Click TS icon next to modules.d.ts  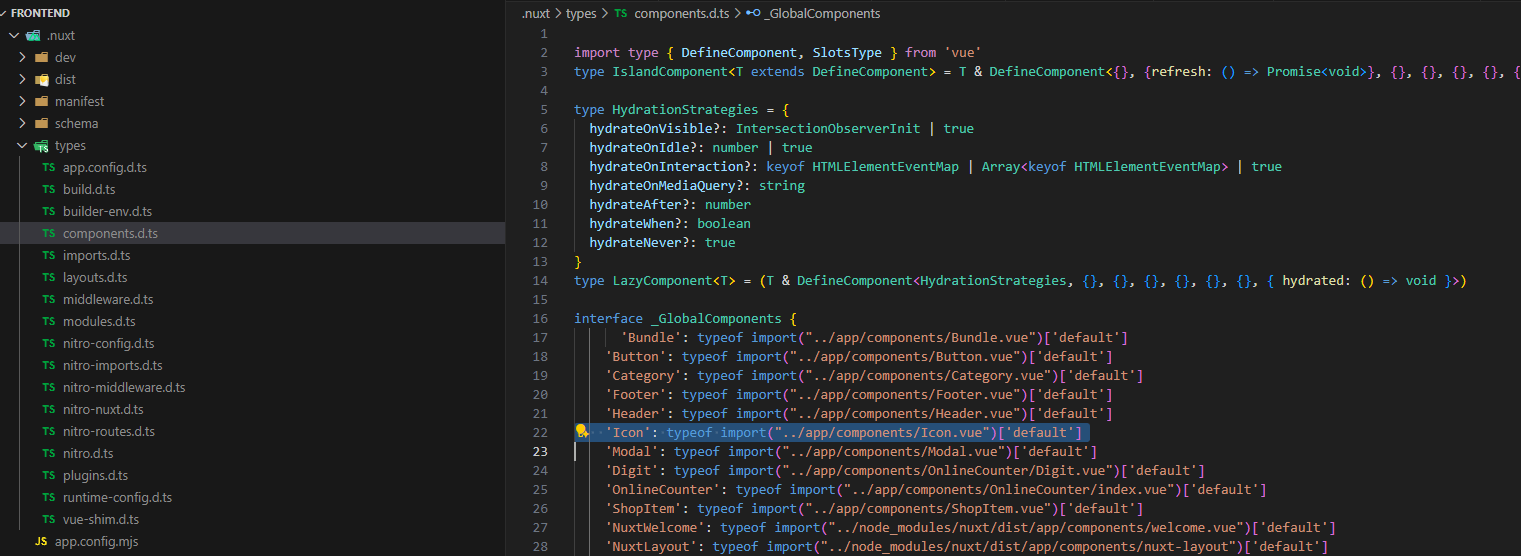point(48,321)
